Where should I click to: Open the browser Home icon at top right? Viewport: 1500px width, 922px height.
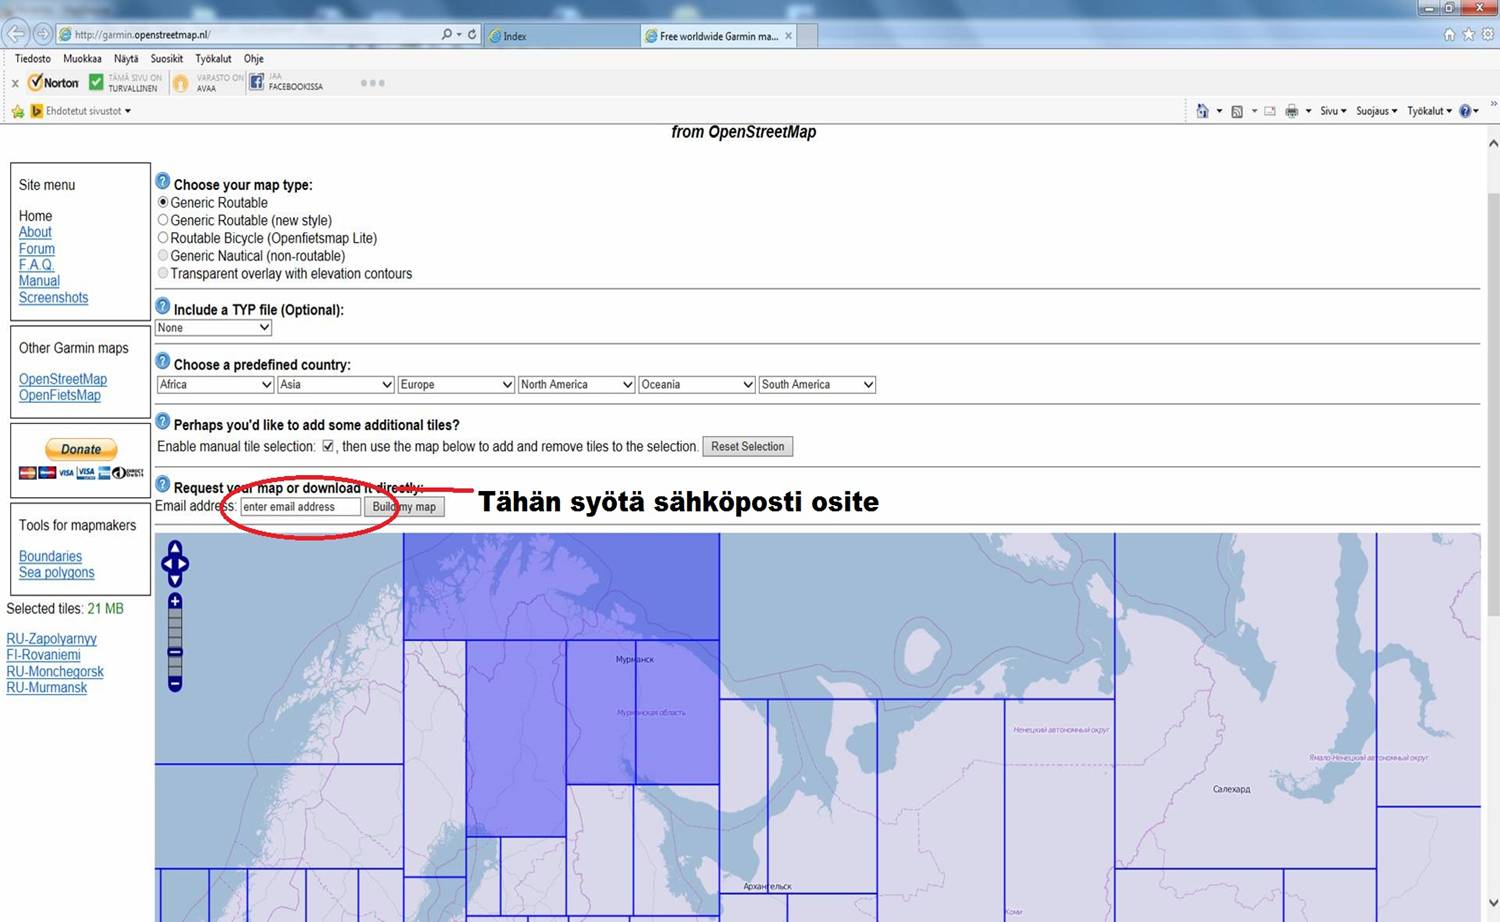click(x=1449, y=34)
